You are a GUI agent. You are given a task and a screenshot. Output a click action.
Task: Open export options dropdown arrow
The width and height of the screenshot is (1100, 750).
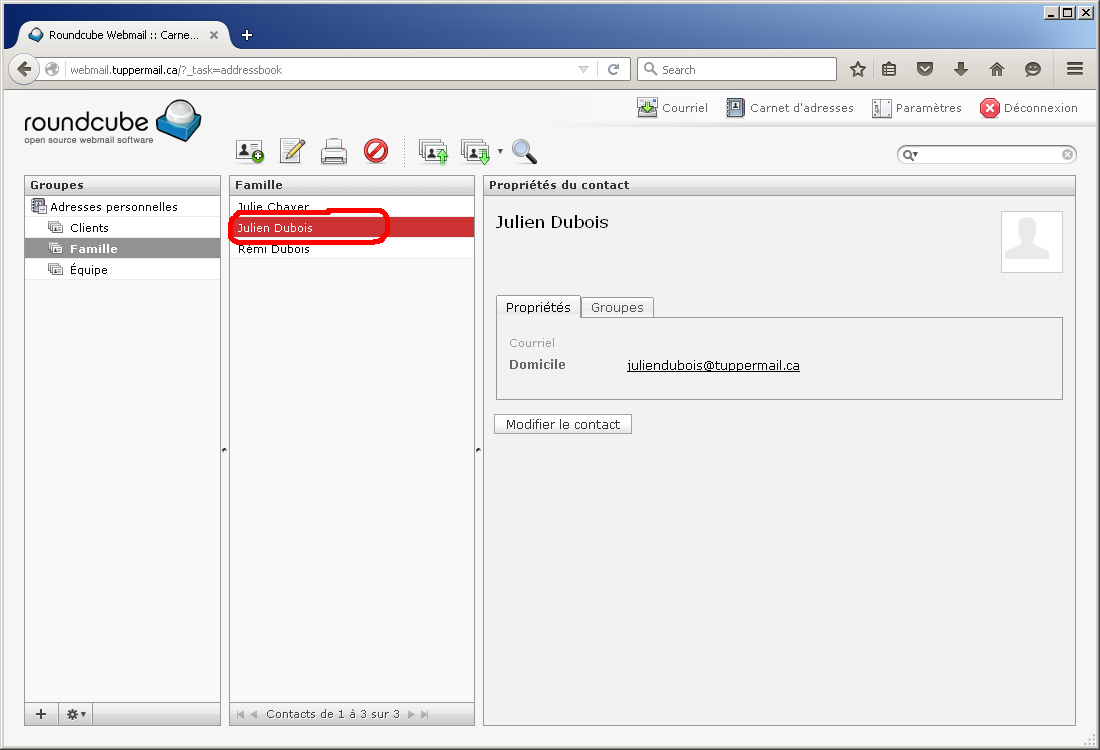500,152
